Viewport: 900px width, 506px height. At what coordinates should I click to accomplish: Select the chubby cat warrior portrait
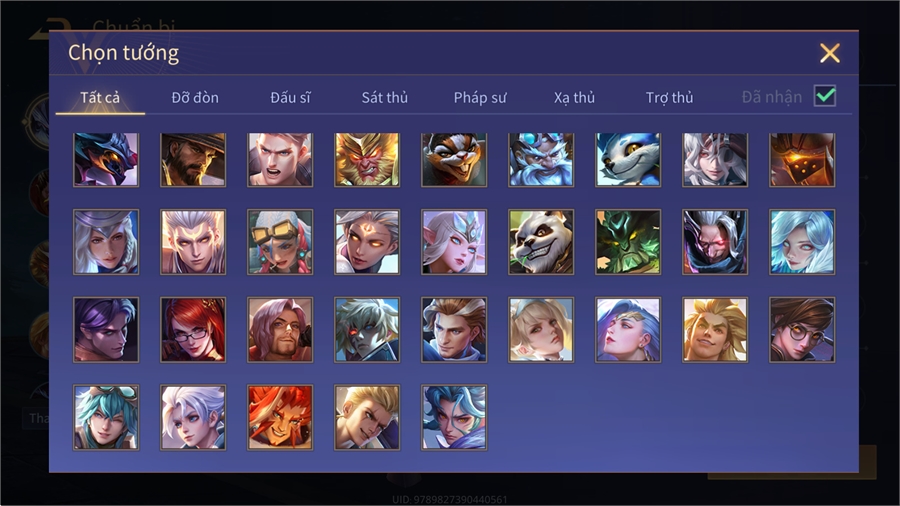(x=454, y=159)
